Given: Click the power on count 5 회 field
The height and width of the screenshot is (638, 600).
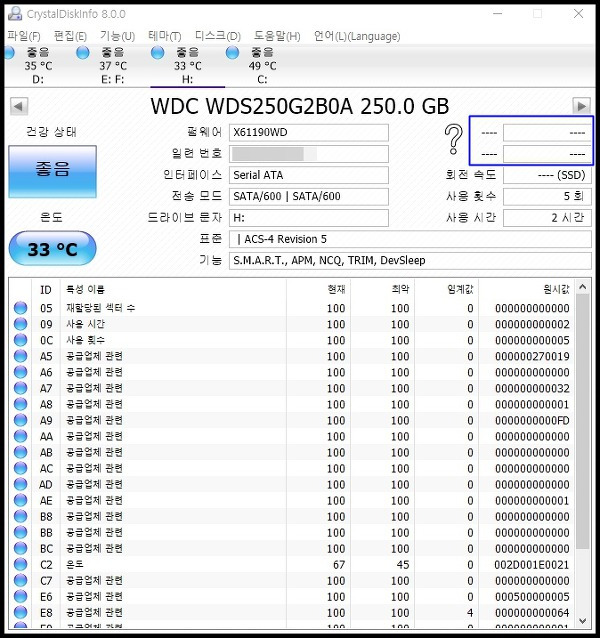Looking at the screenshot, I should (547, 197).
